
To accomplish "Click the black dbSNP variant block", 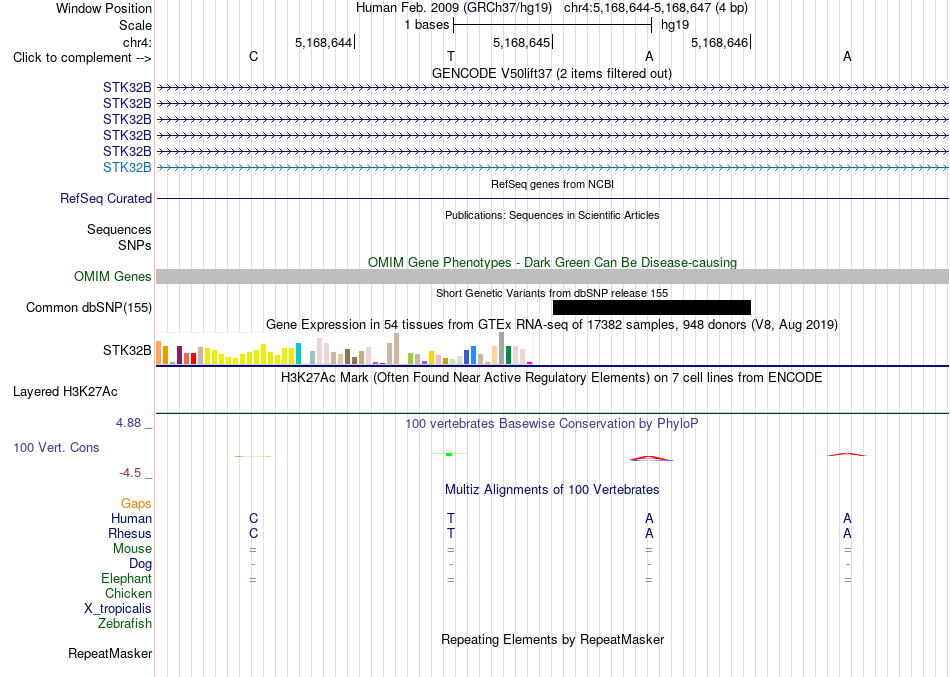I will pyautogui.click(x=652, y=307).
